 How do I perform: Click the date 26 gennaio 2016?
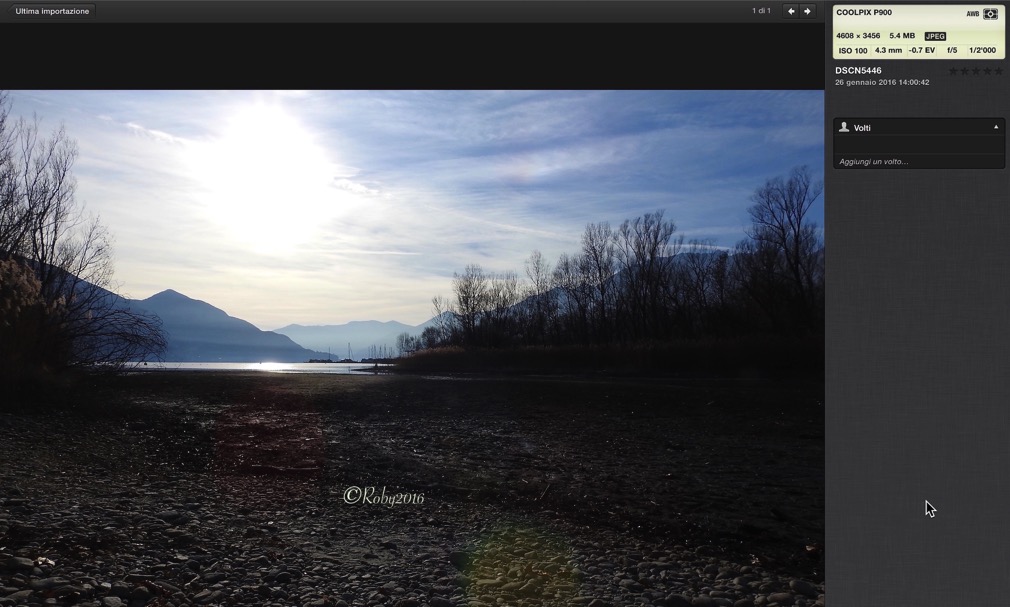tap(882, 82)
